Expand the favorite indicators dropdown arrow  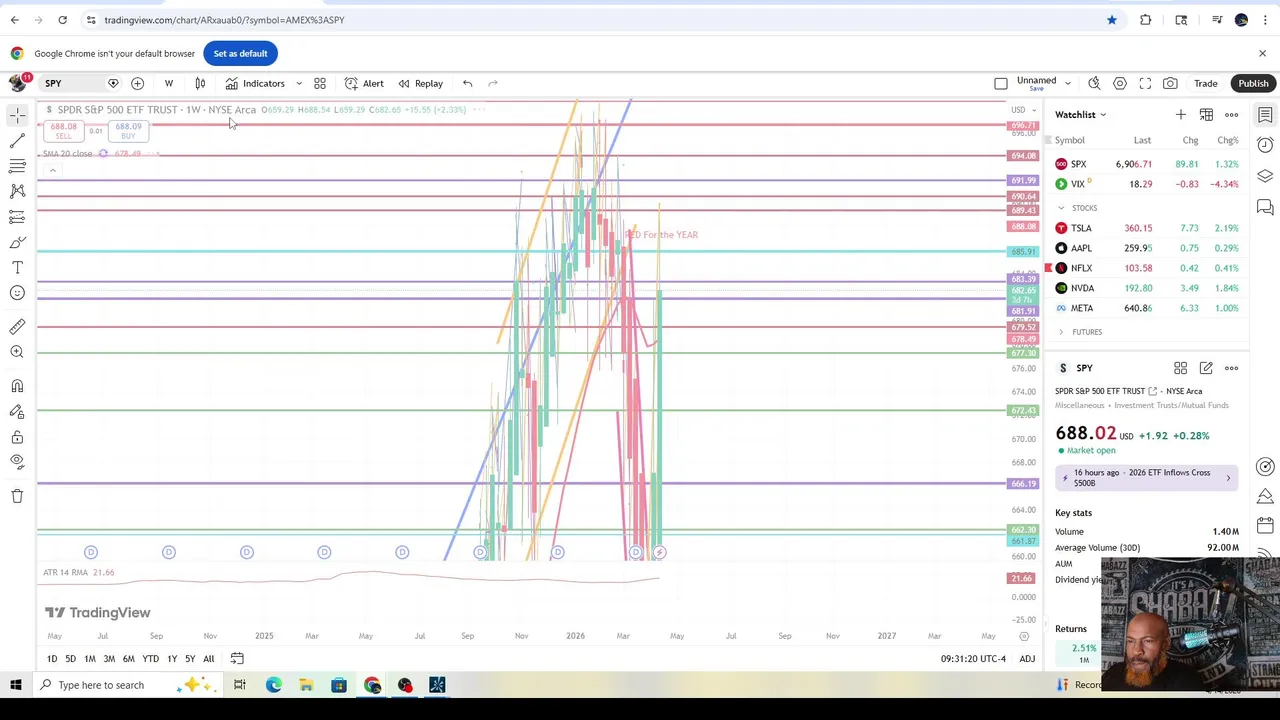pos(299,83)
